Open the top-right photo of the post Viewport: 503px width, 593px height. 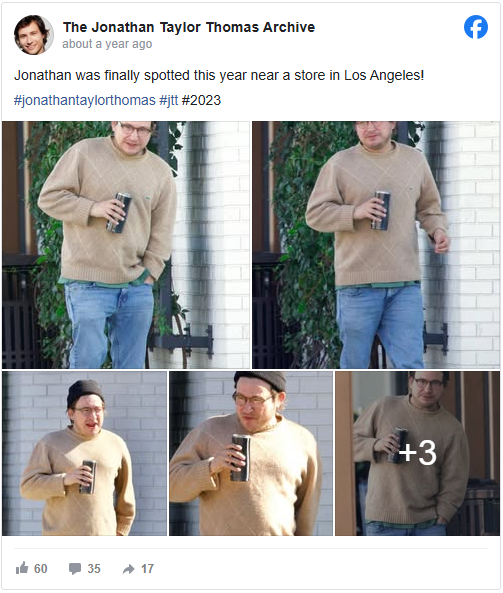[376, 245]
